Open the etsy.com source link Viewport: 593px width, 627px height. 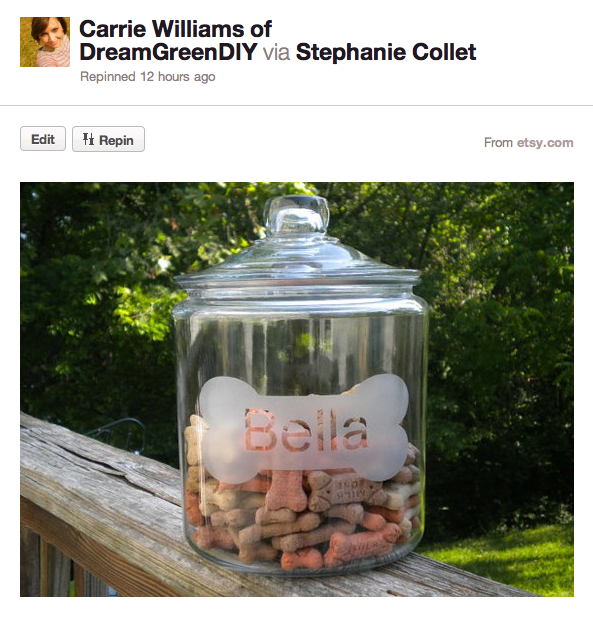click(x=545, y=142)
